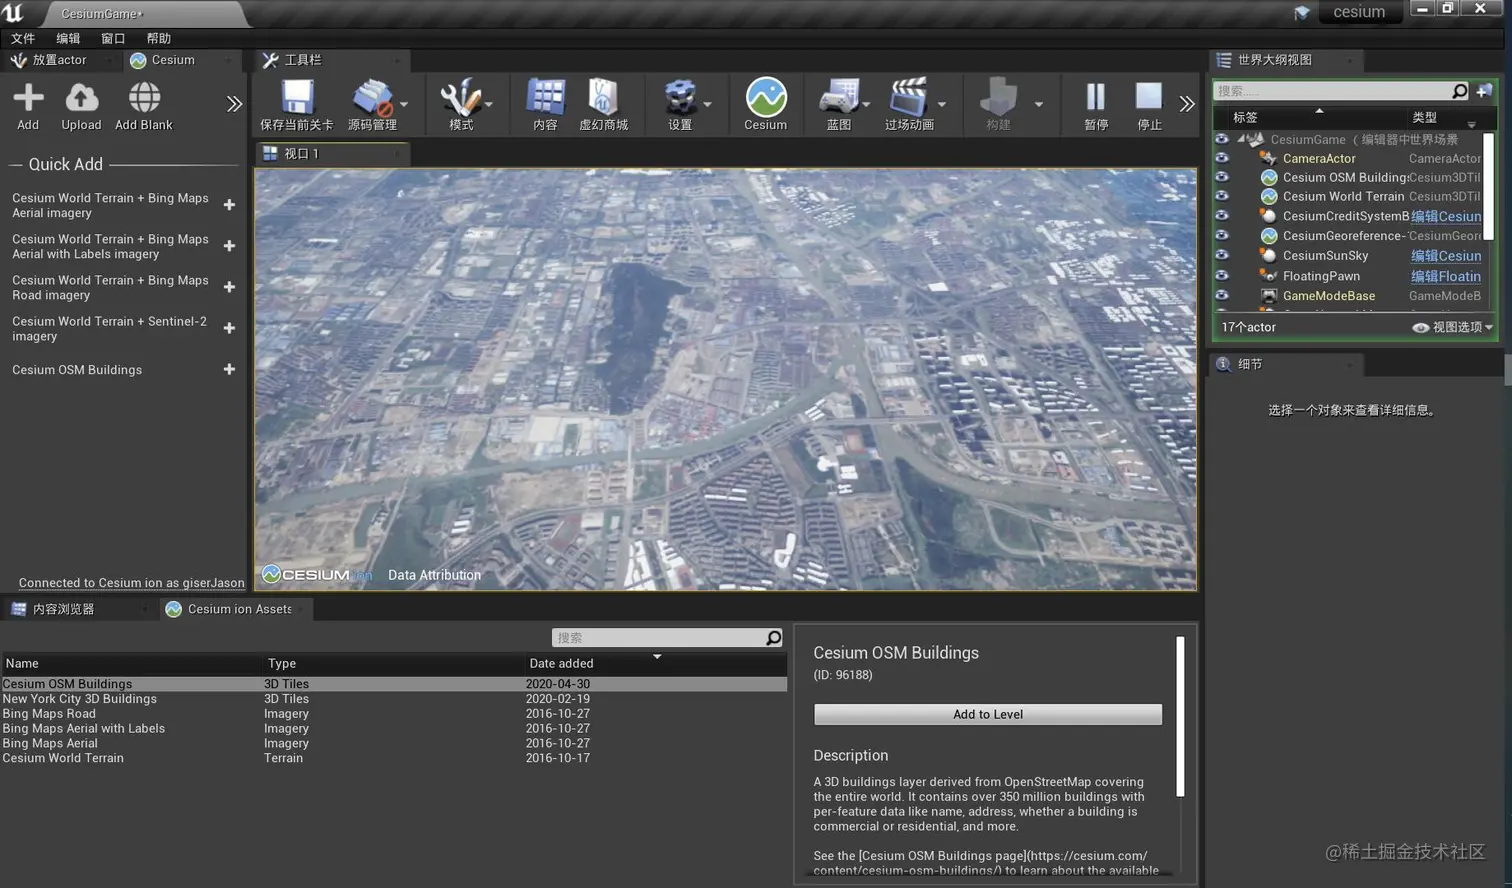Open 设置 dropdown arrow
The image size is (1512, 888).
point(707,104)
